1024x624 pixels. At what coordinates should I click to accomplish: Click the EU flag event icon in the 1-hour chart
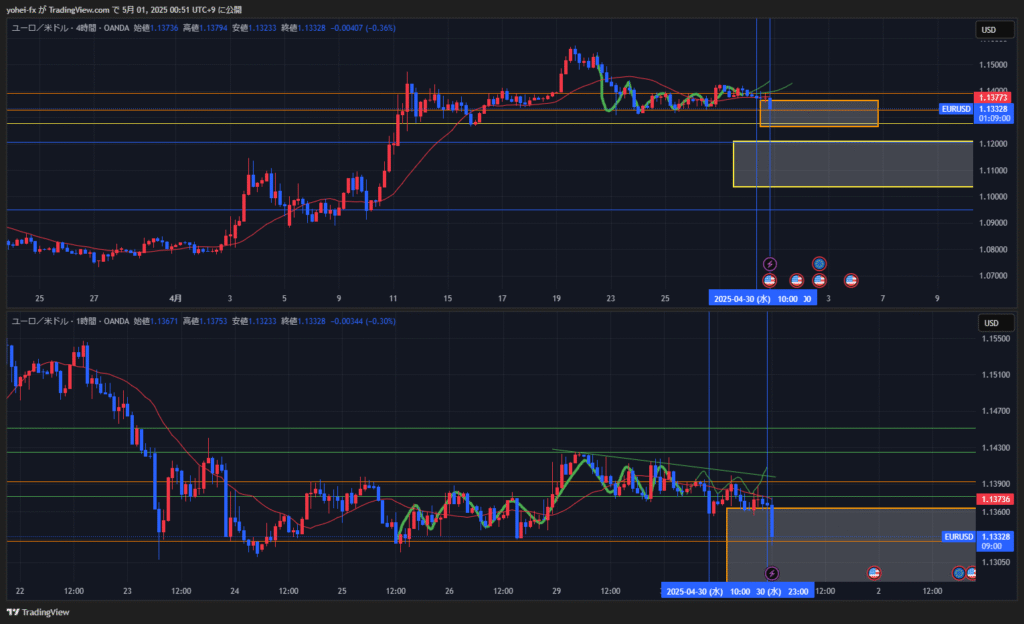click(959, 573)
